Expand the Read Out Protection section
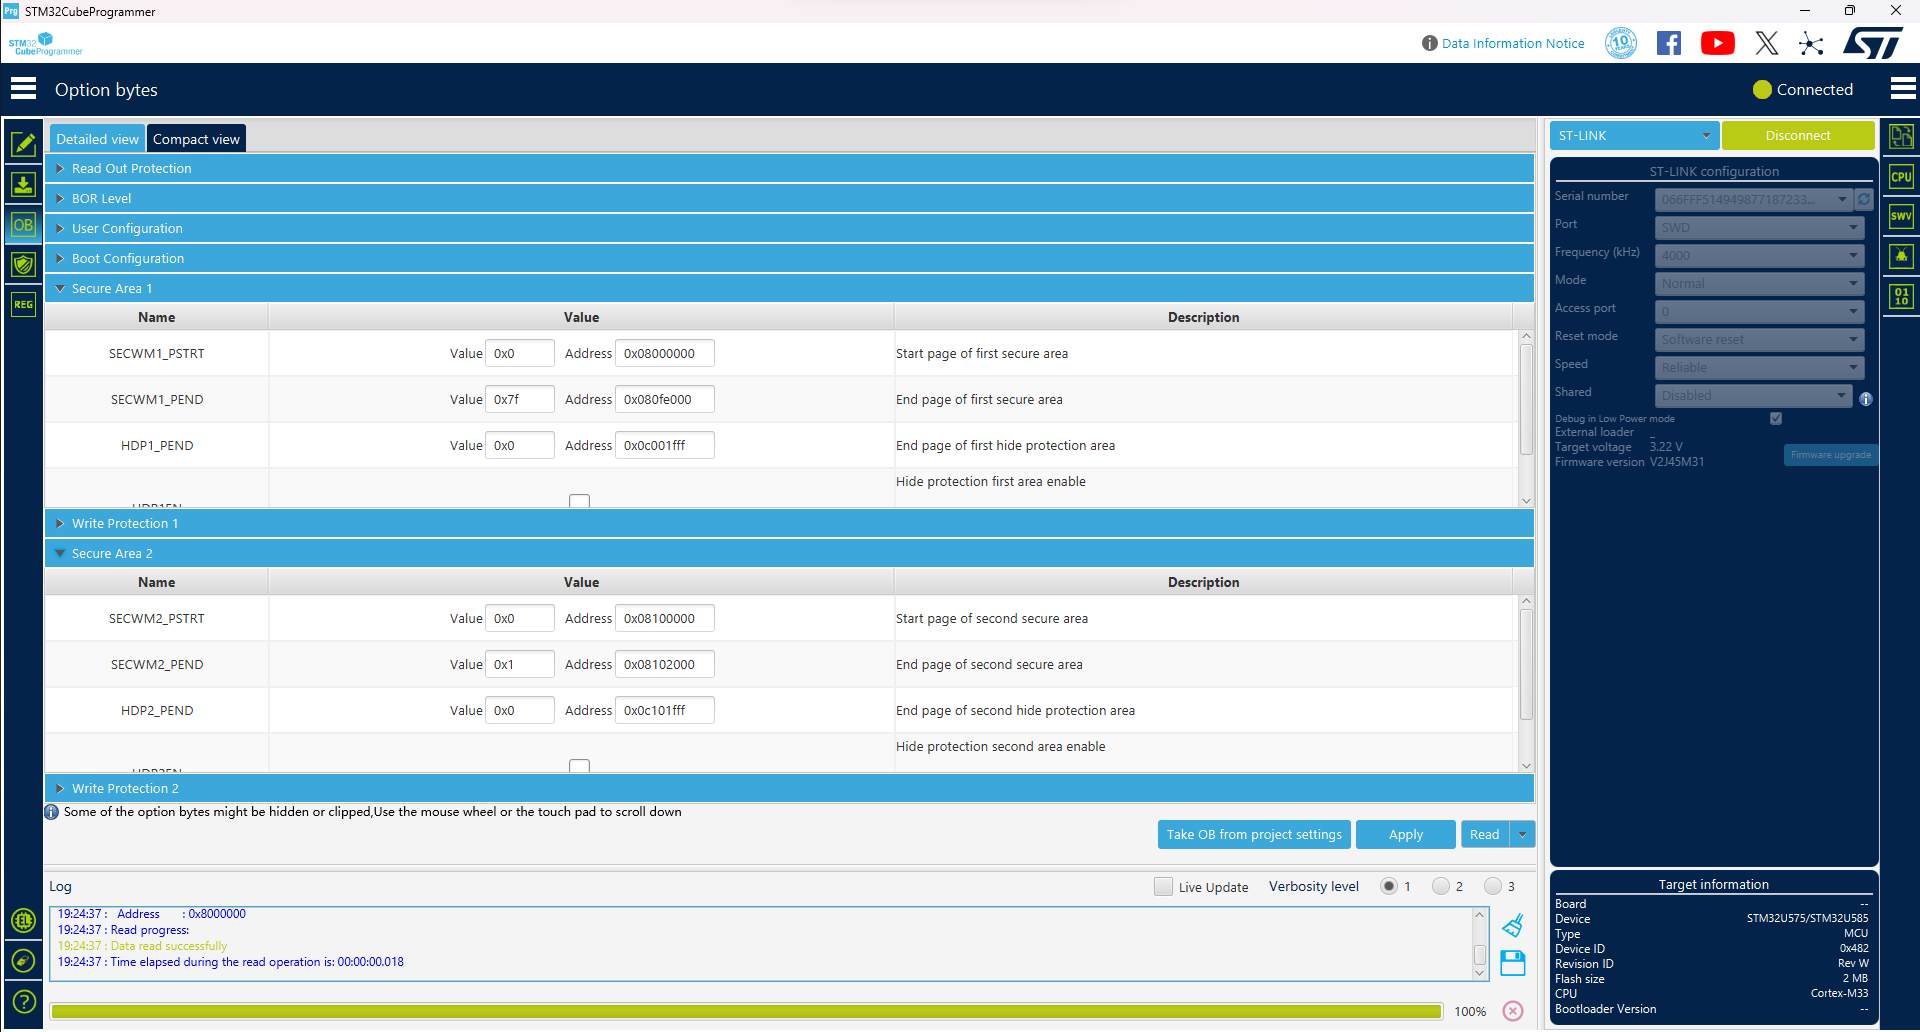The width and height of the screenshot is (1920, 1032). pos(61,168)
